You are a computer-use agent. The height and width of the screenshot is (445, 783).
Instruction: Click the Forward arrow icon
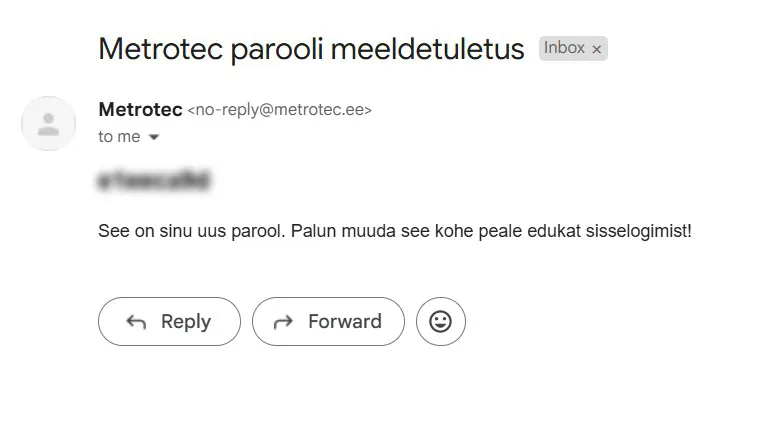coord(283,322)
